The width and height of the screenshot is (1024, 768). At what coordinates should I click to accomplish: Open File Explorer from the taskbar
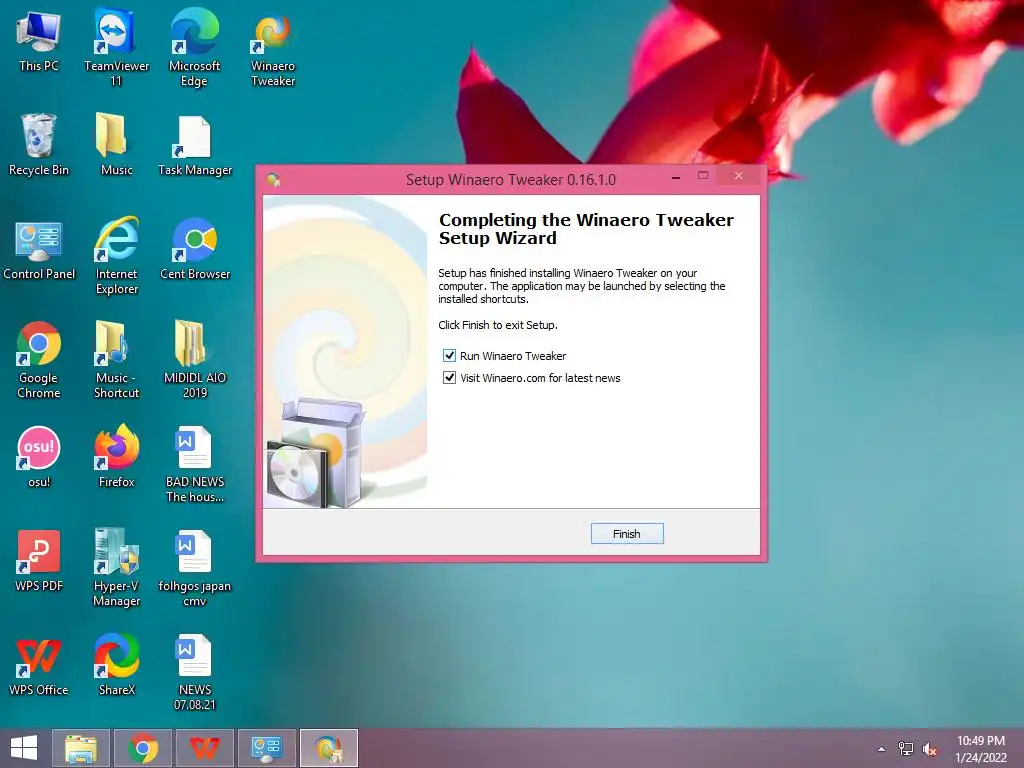click(80, 748)
